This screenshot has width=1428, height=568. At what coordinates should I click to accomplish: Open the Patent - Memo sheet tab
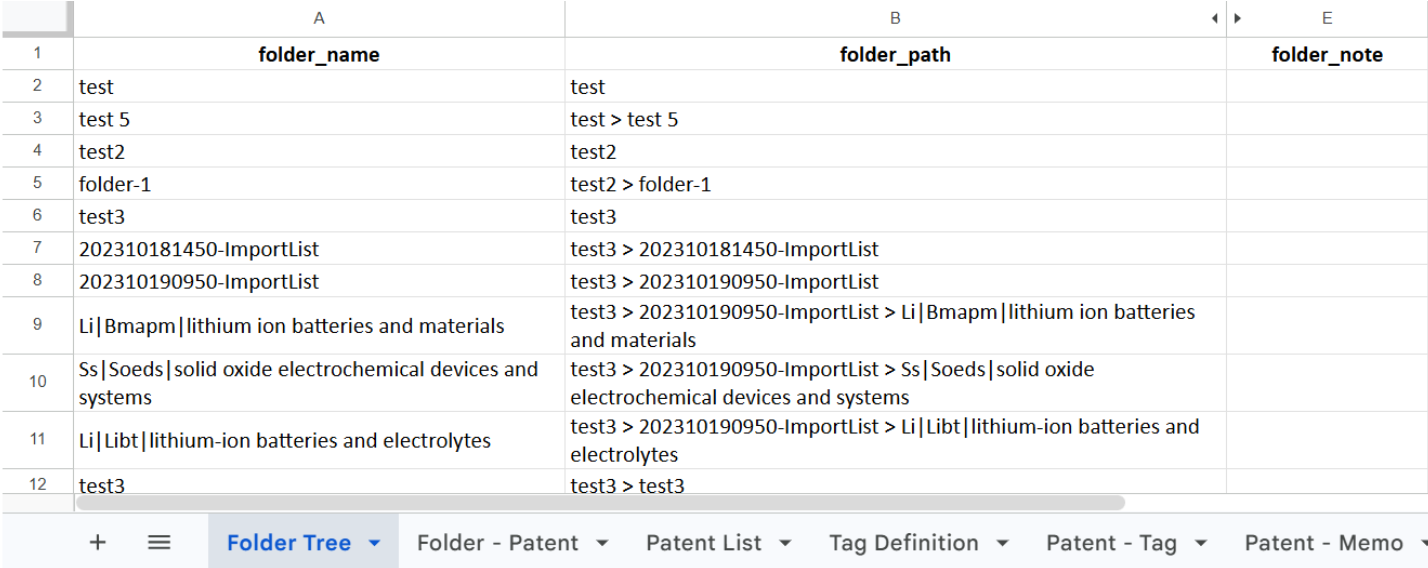(x=1323, y=543)
